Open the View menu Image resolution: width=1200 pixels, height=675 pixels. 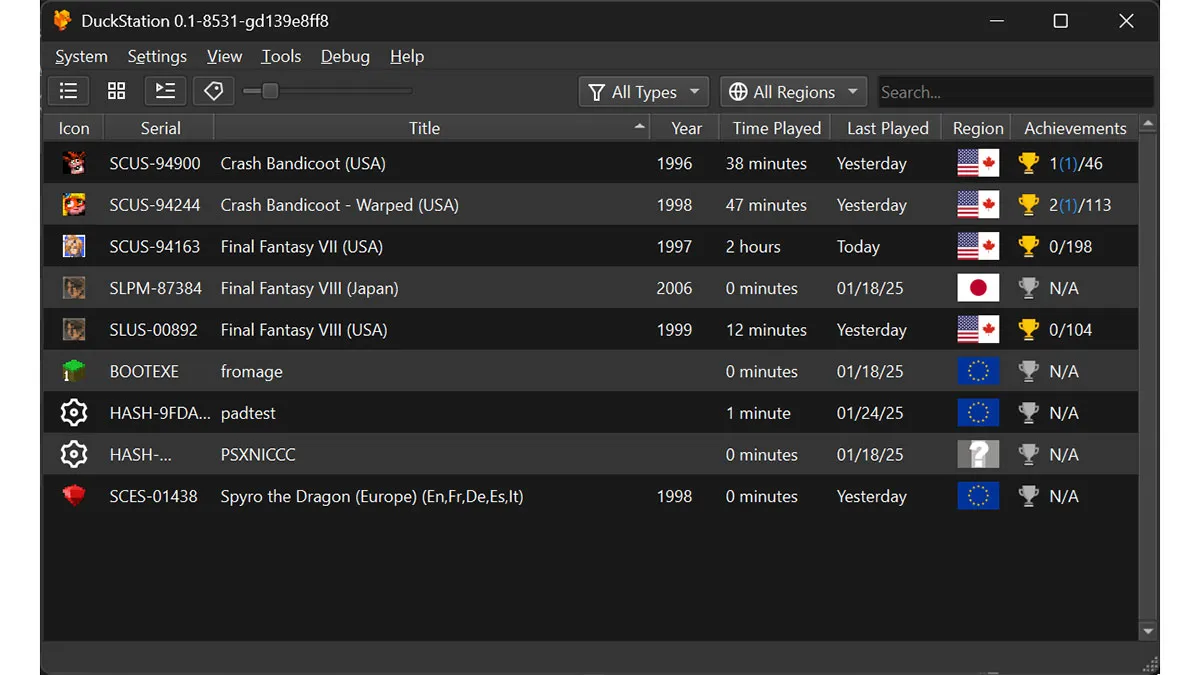(x=224, y=56)
